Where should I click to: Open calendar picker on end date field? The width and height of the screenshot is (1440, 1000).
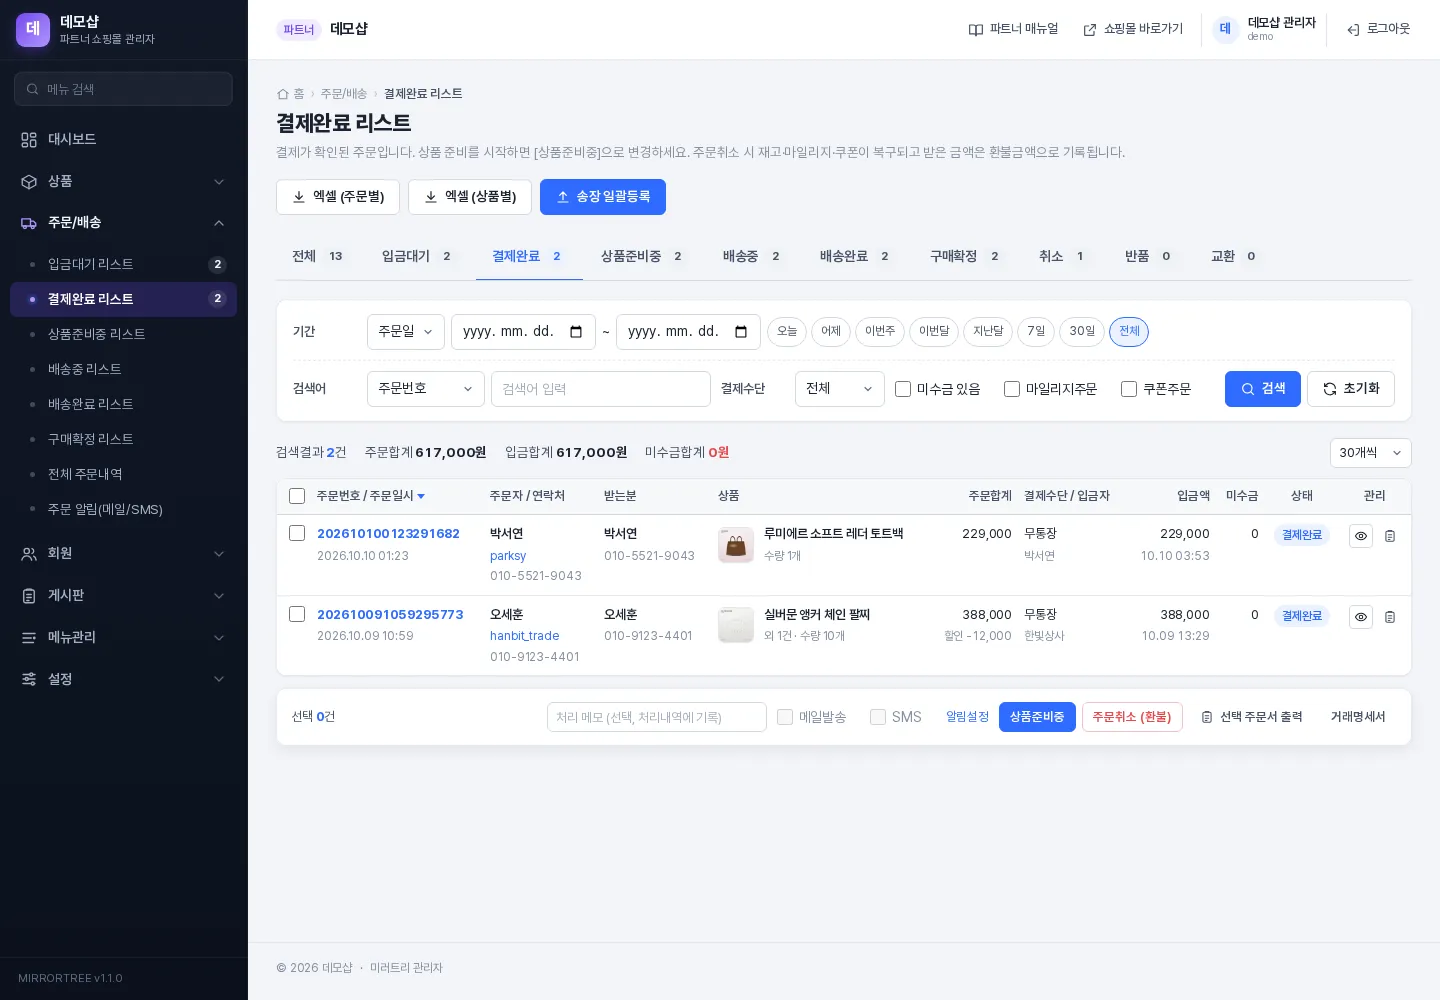pyautogui.click(x=741, y=332)
